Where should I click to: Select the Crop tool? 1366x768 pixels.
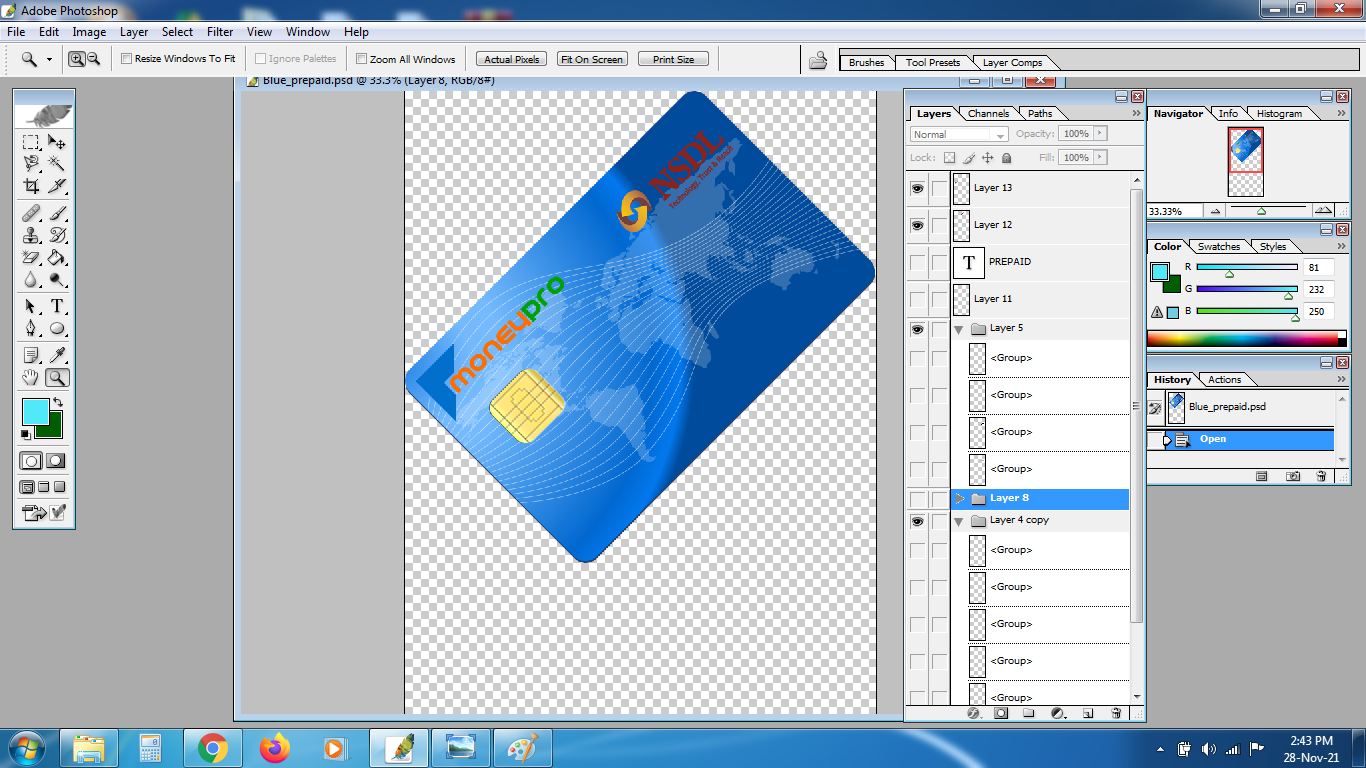click(x=31, y=186)
